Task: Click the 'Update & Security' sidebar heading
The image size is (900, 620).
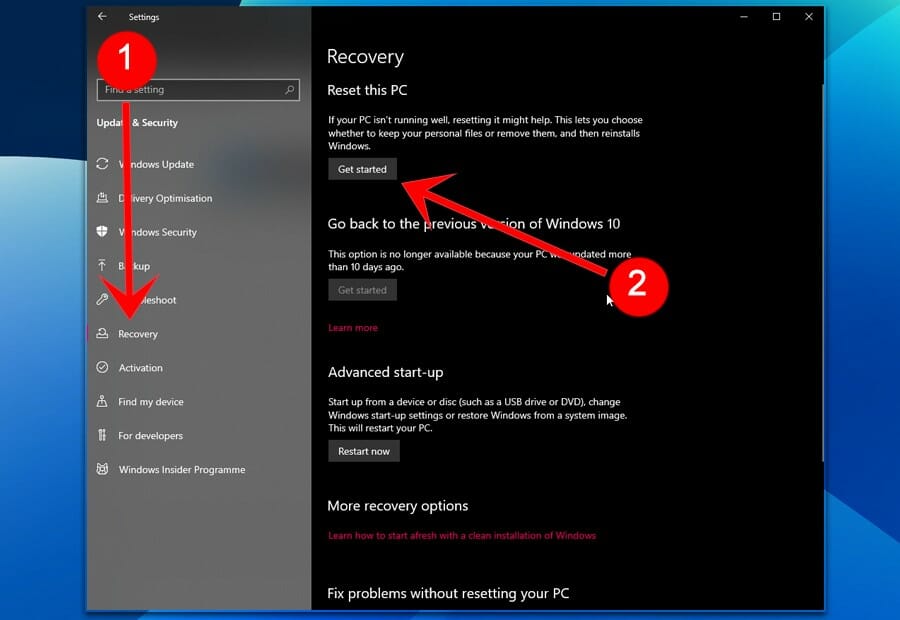Action: point(137,123)
